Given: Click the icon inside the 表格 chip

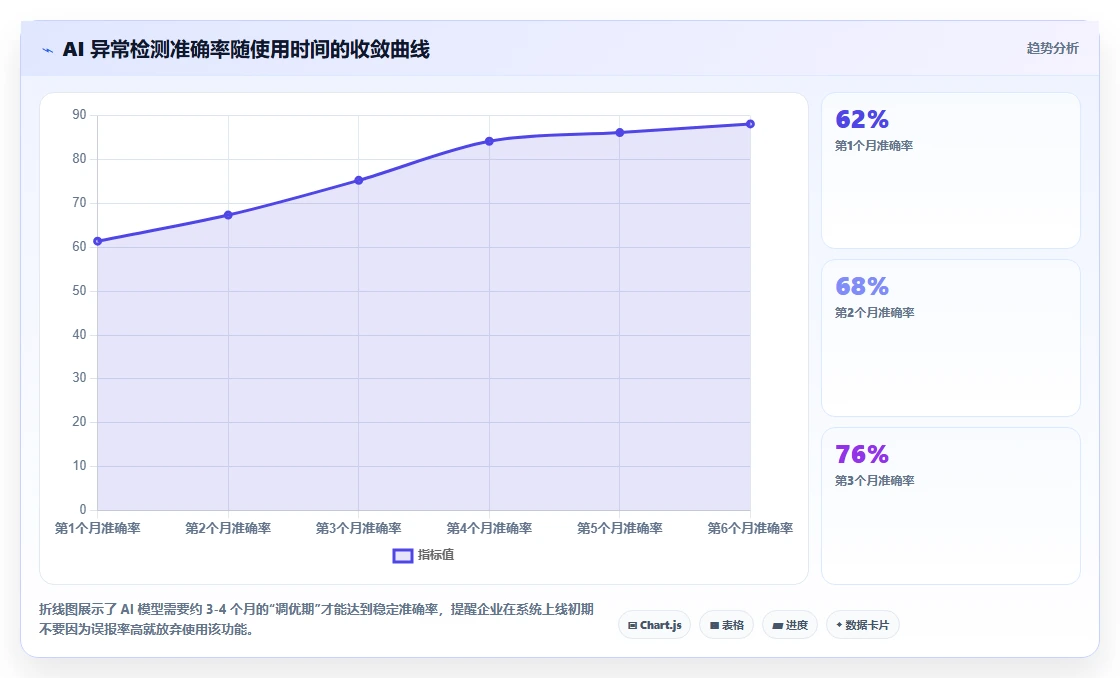Looking at the screenshot, I should pyautogui.click(x=714, y=626).
